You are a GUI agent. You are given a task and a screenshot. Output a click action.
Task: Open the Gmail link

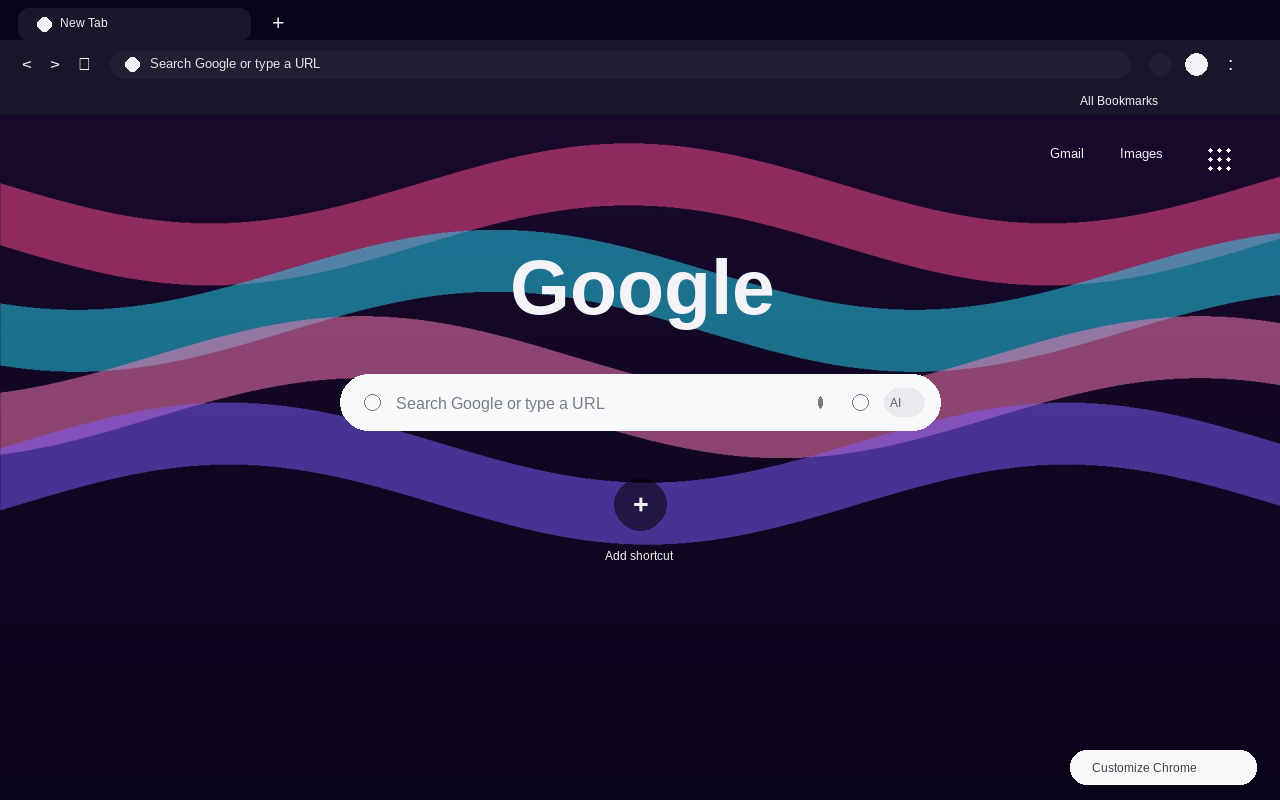click(1067, 154)
